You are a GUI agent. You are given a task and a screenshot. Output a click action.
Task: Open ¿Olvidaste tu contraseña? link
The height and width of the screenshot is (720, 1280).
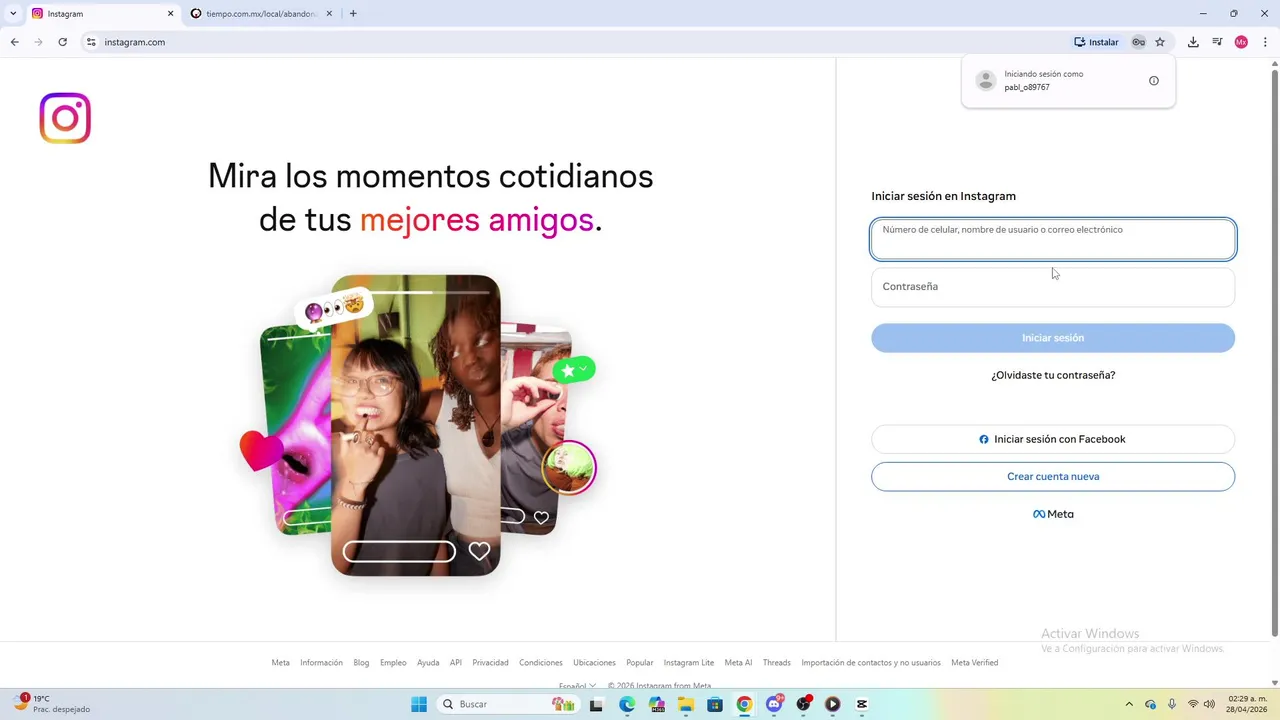pos(1053,375)
